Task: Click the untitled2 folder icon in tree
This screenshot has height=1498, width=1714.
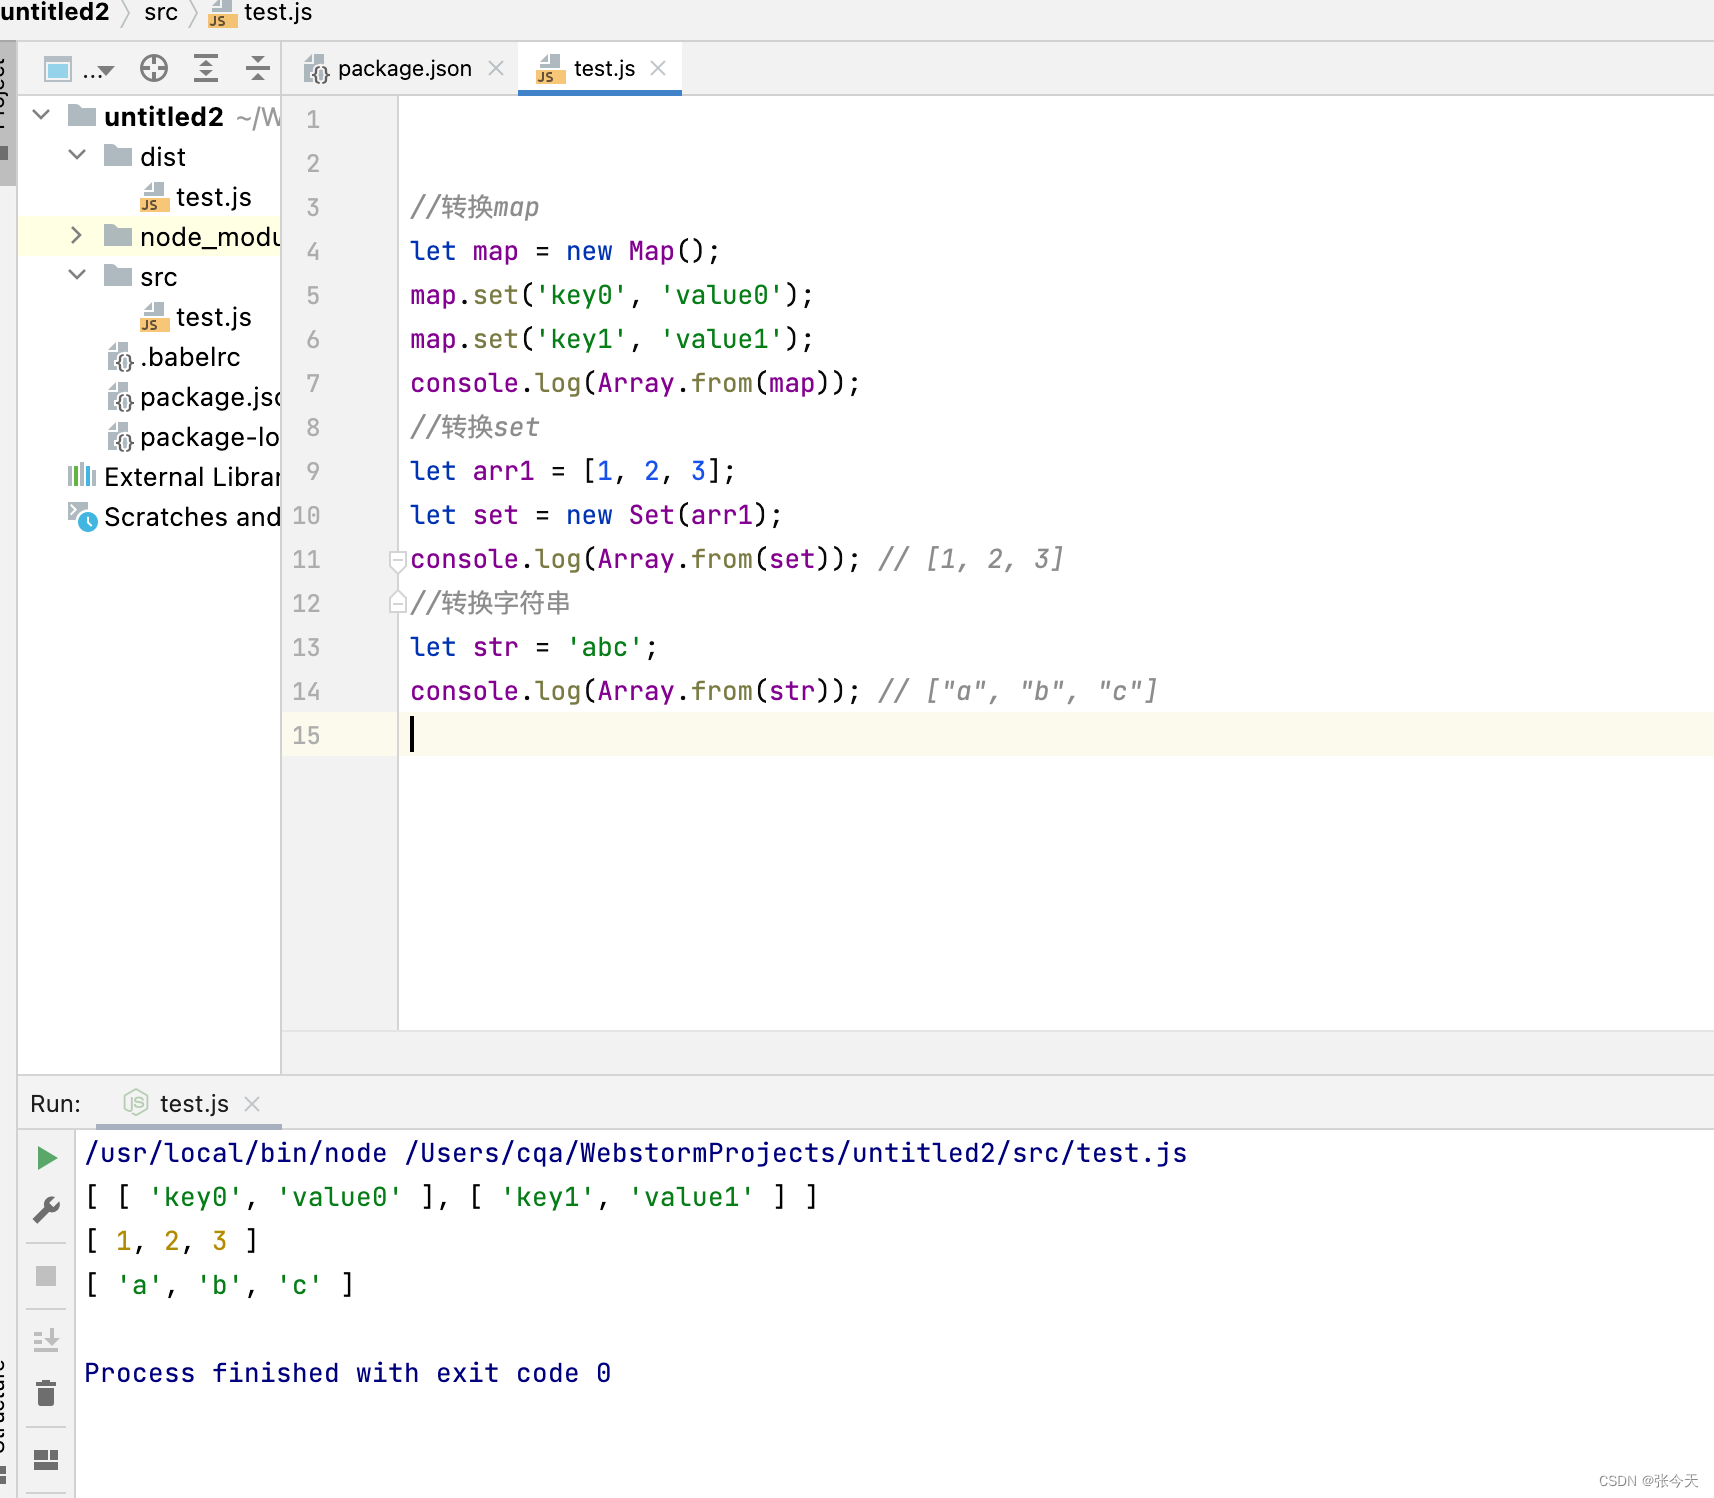Action: click(82, 116)
